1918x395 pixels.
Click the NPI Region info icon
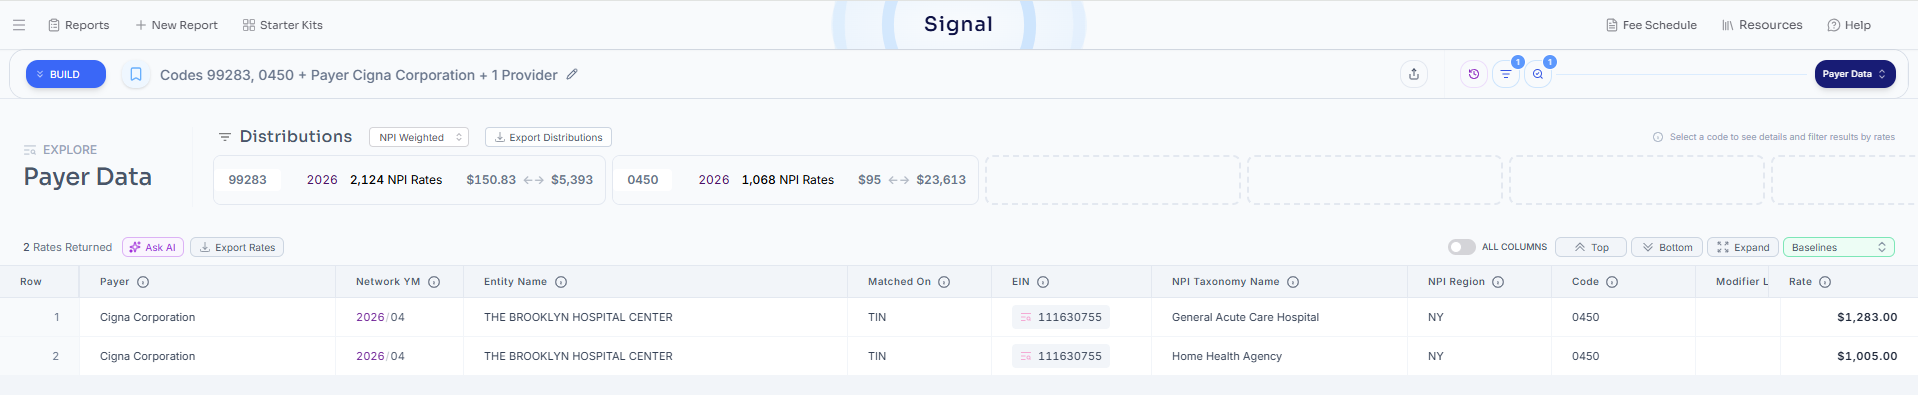[x=1498, y=282]
